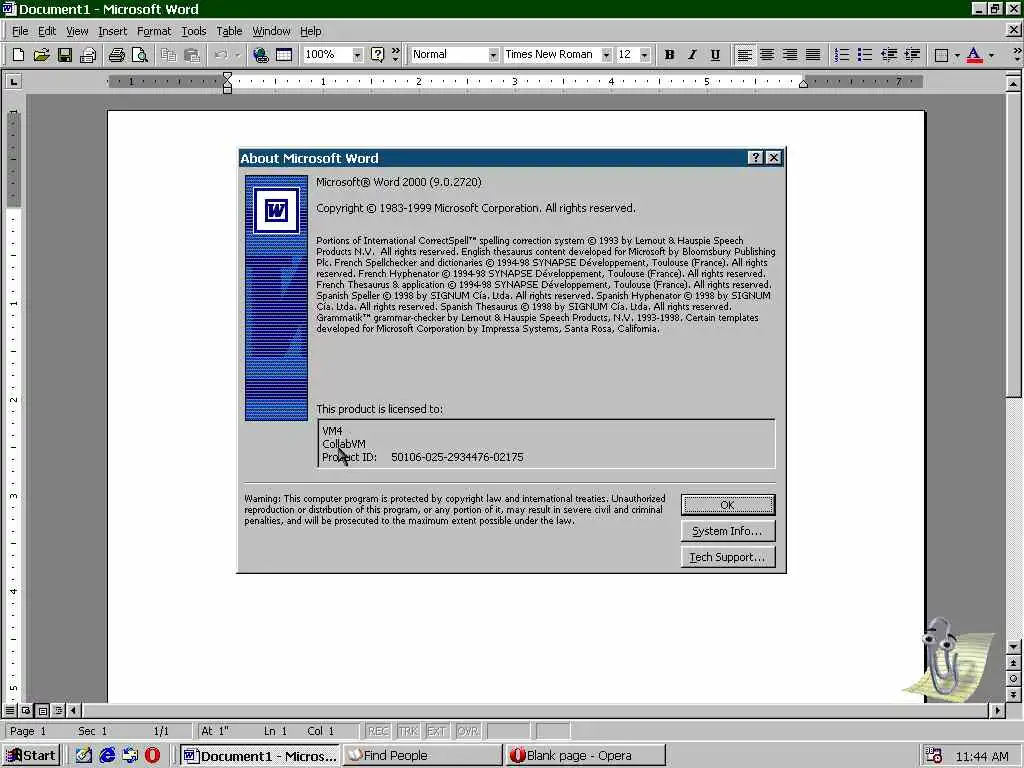The width and height of the screenshot is (1024, 768).
Task: Increase paragraph indent icon
Action: pos(912,55)
